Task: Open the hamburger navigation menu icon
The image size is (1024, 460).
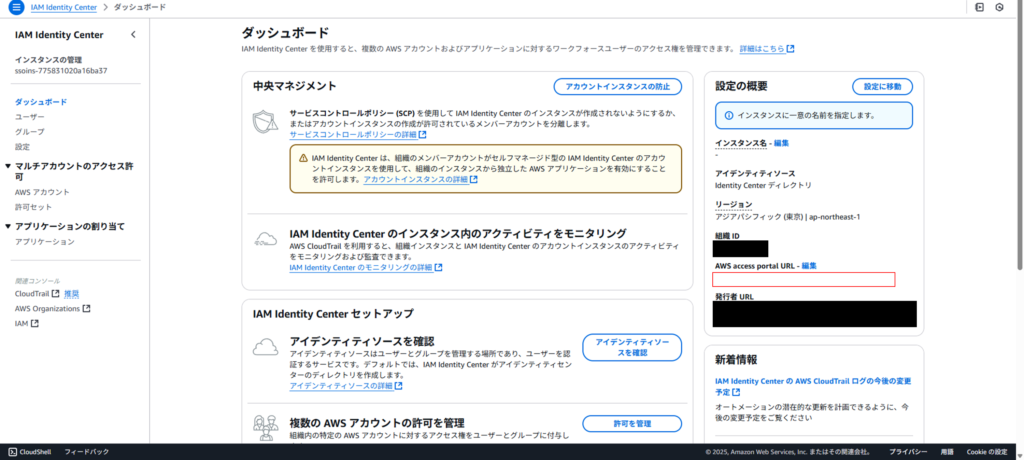Action: tap(16, 7)
